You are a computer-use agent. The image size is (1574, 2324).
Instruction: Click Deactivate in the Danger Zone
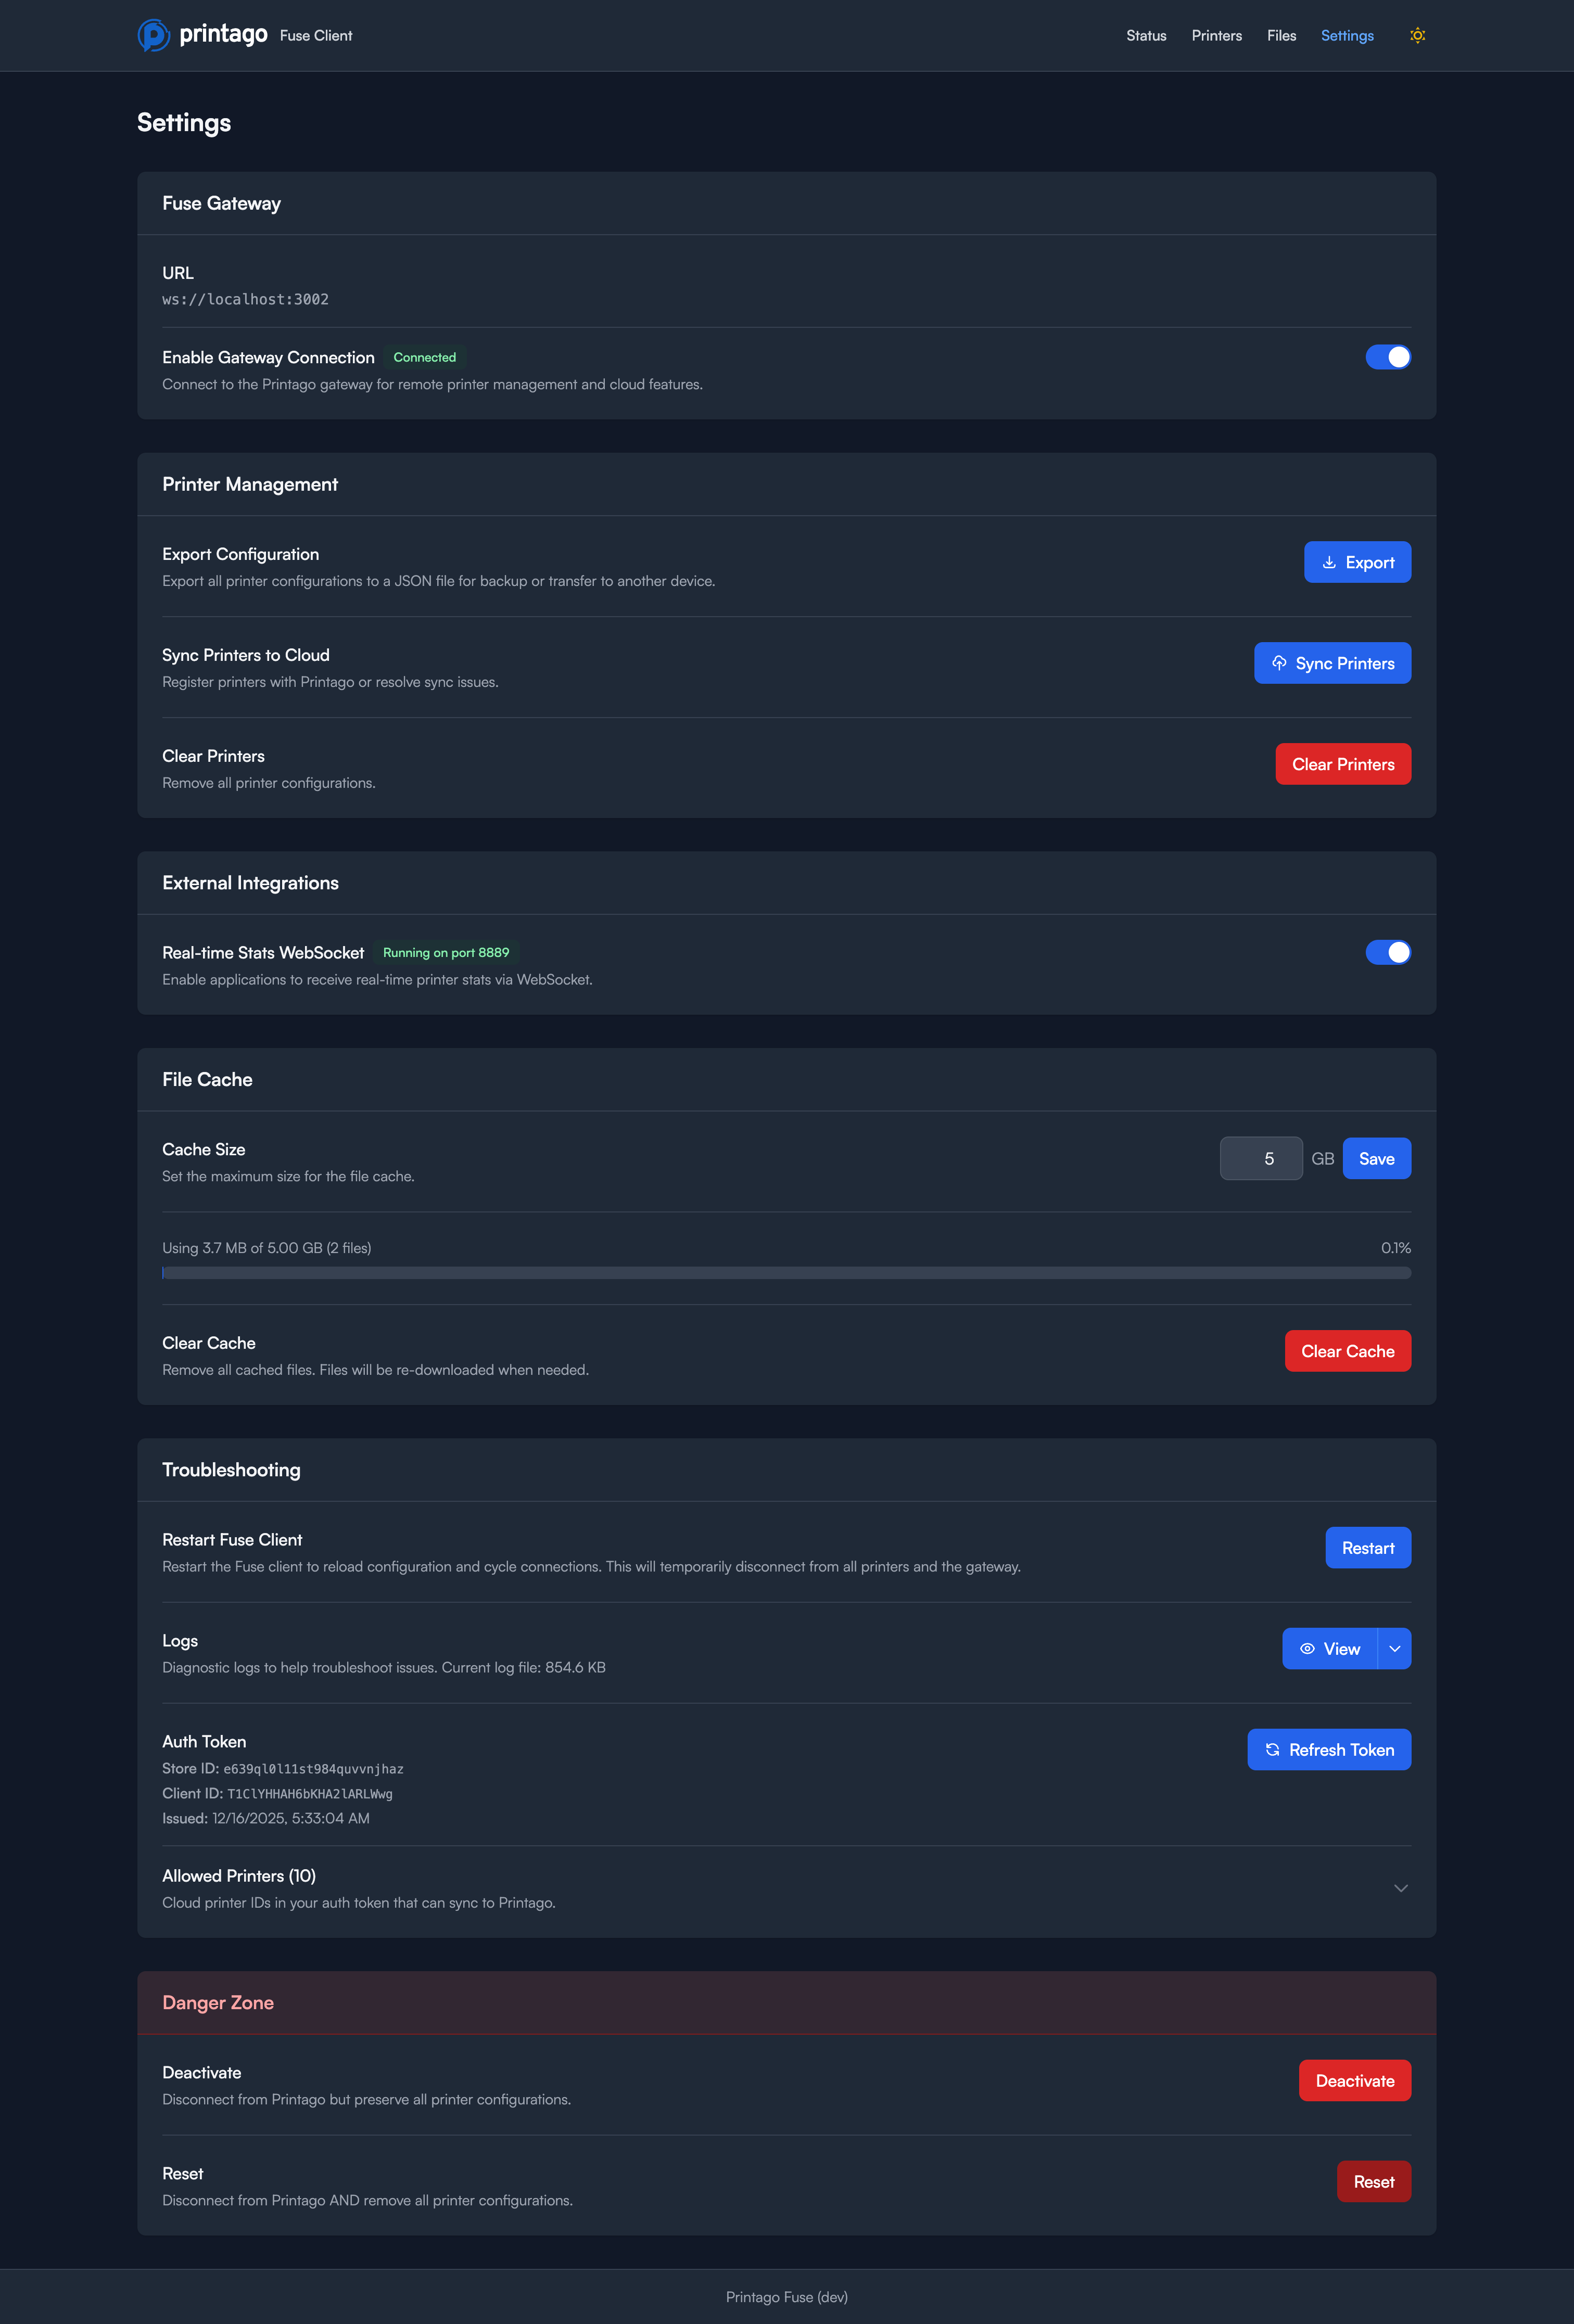coord(1355,2080)
